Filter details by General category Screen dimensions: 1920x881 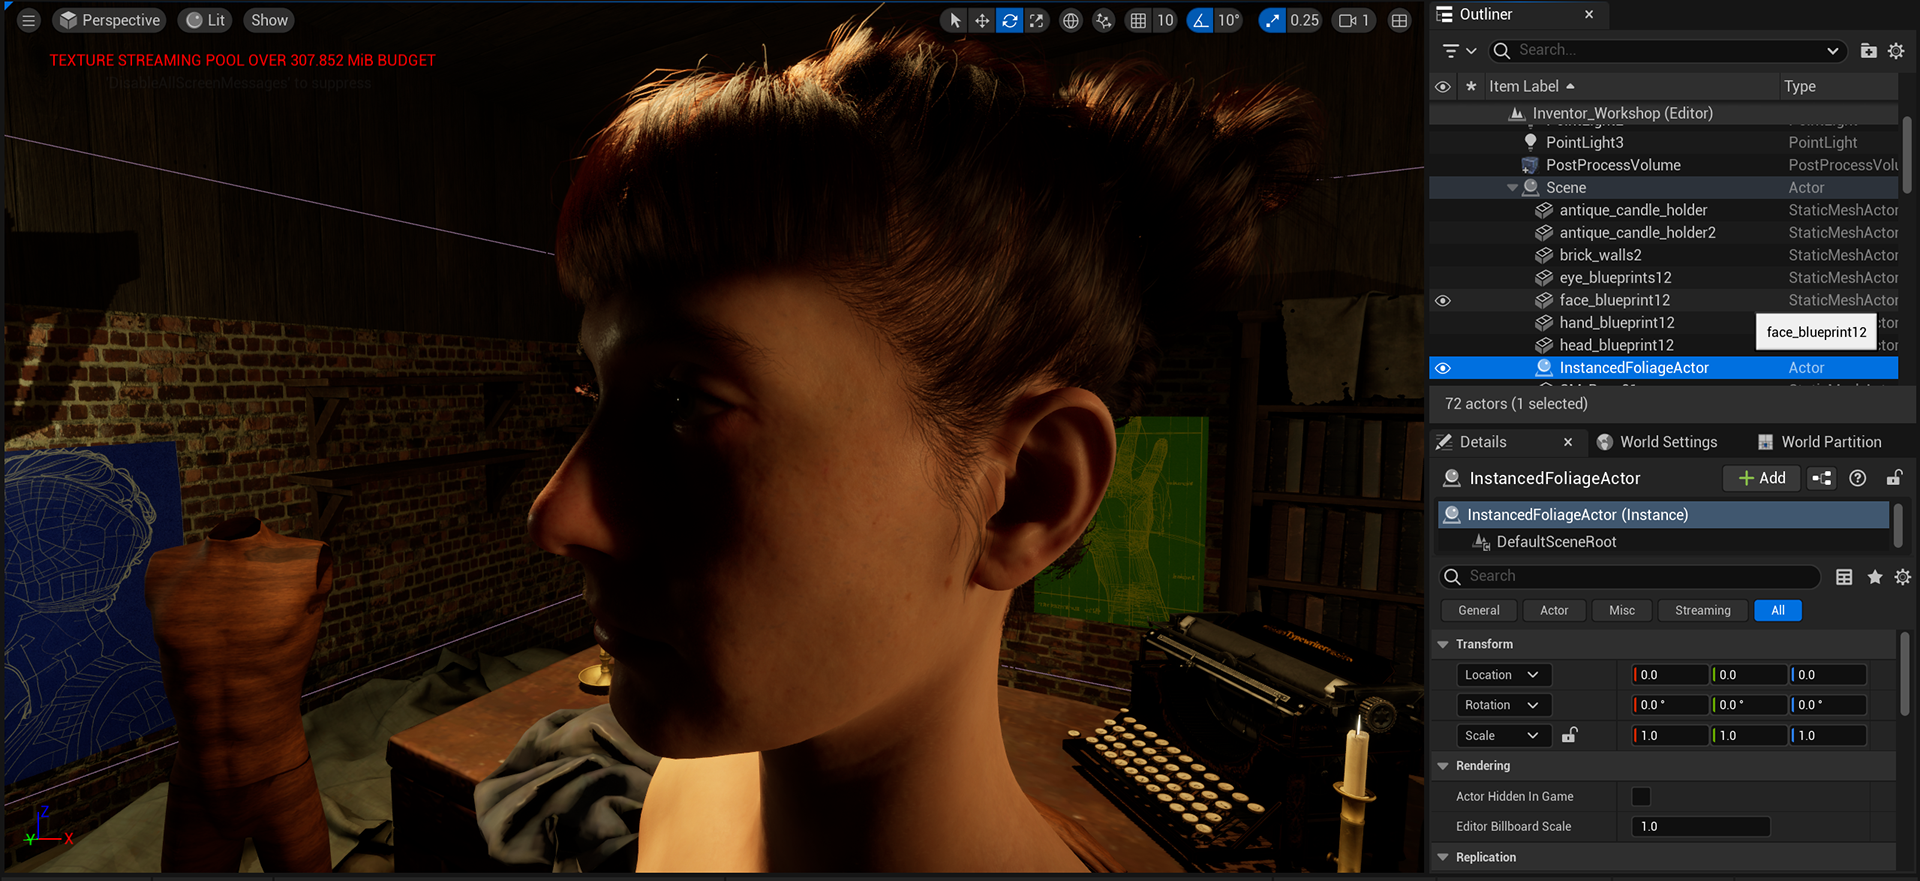(1479, 610)
